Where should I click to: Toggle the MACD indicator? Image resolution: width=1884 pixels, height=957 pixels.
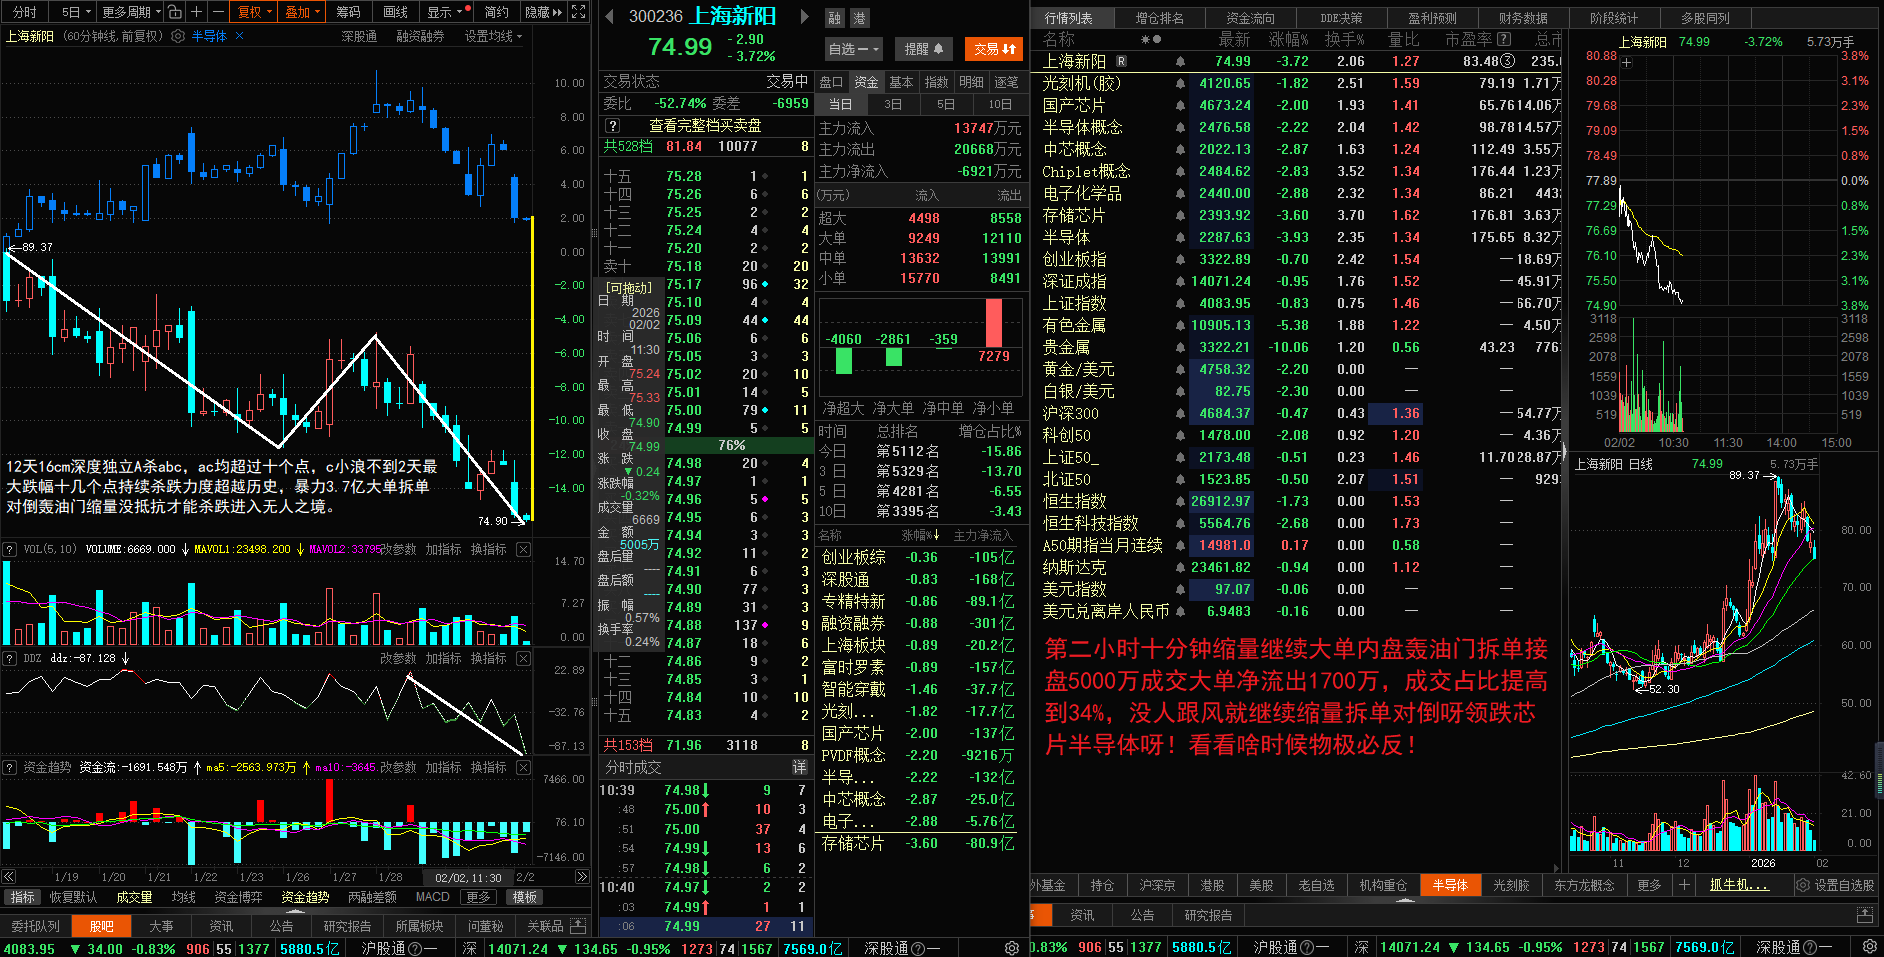(433, 897)
